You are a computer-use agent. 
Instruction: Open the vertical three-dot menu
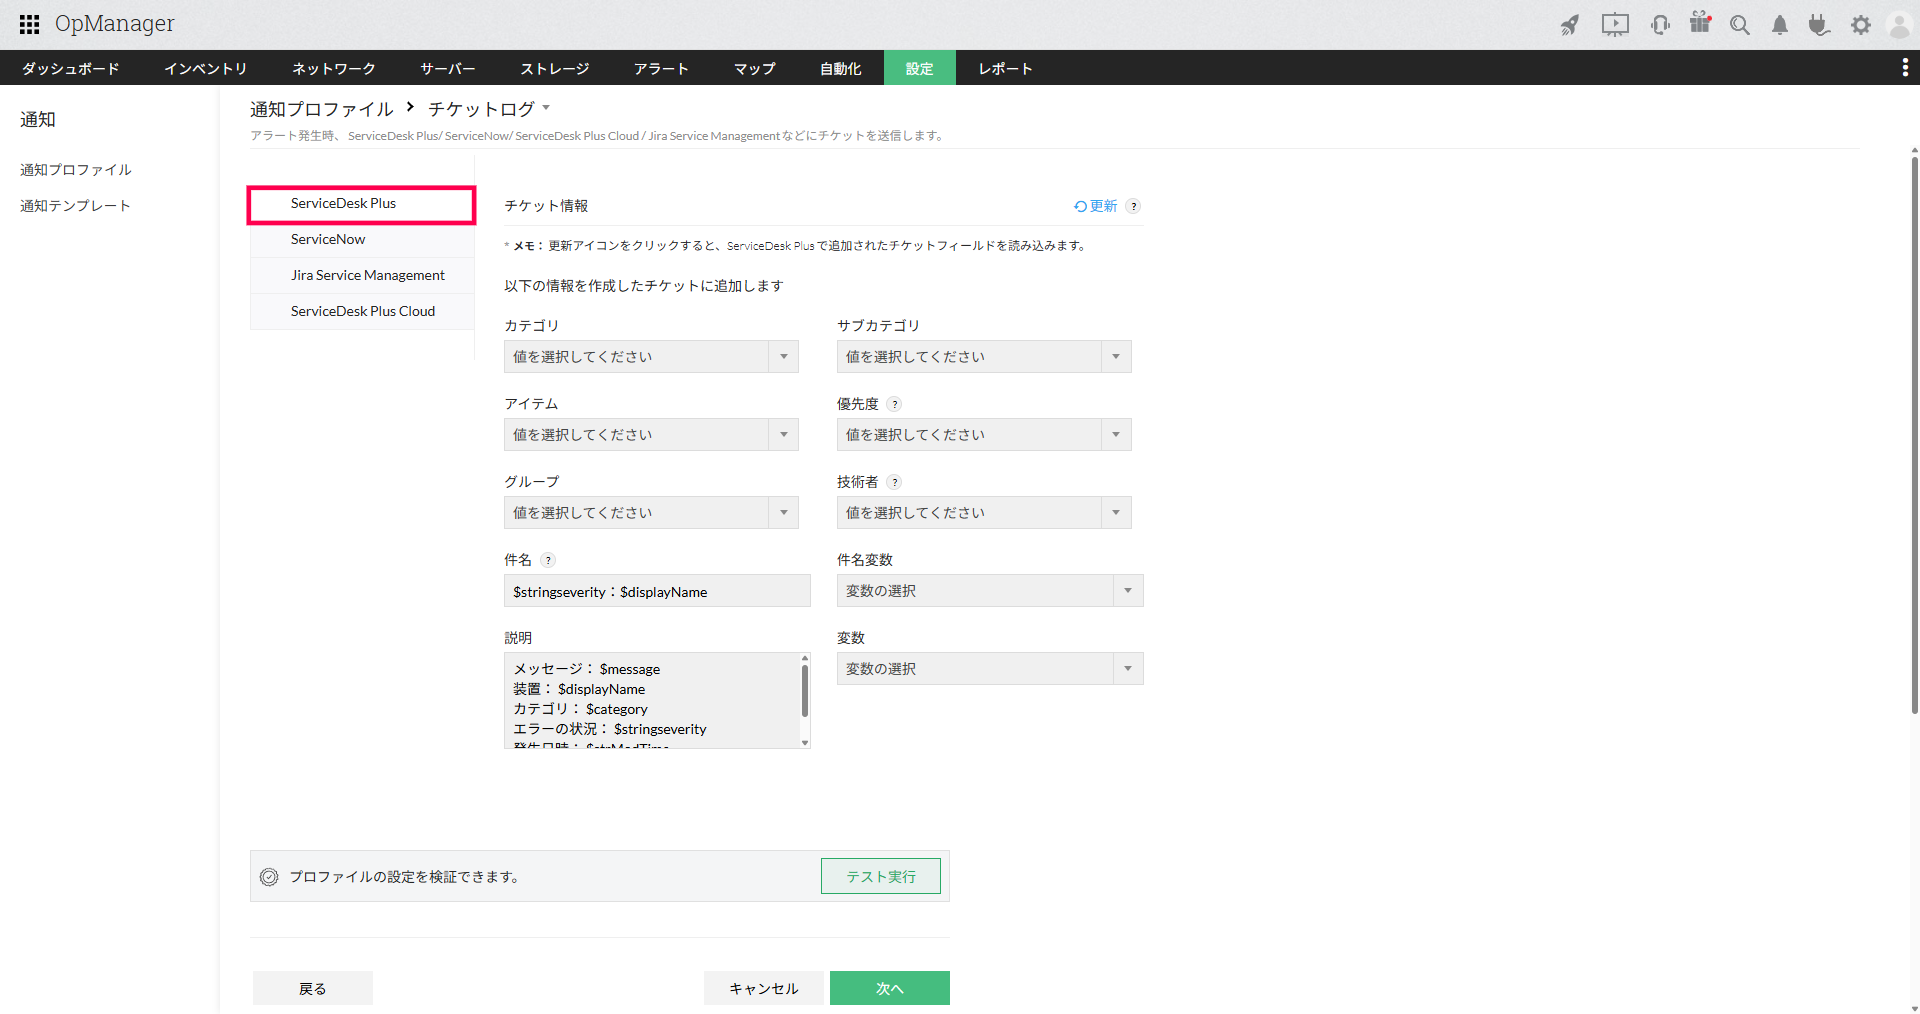coord(1905,67)
